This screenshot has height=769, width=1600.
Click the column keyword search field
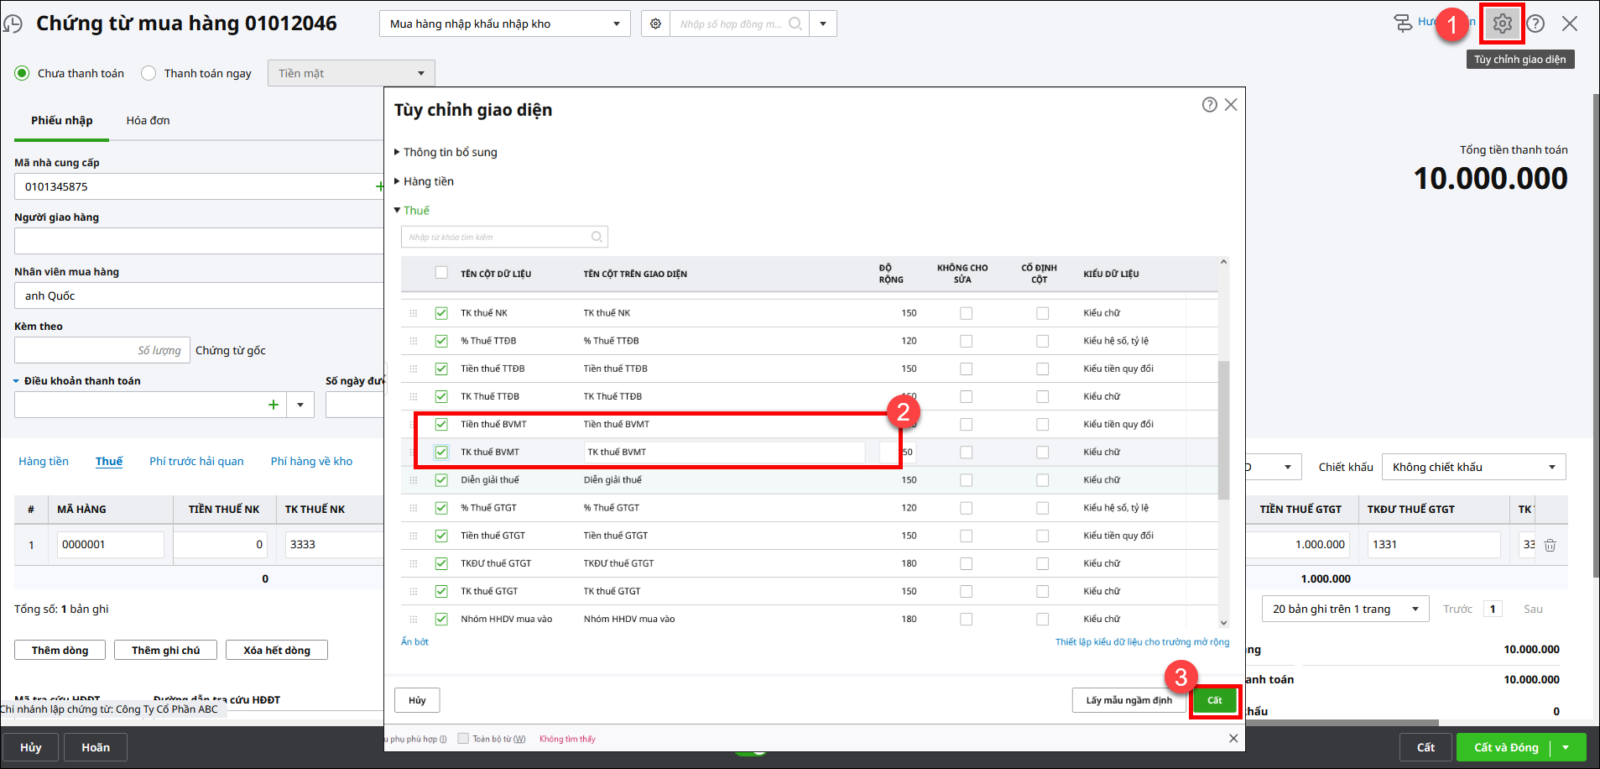click(497, 237)
